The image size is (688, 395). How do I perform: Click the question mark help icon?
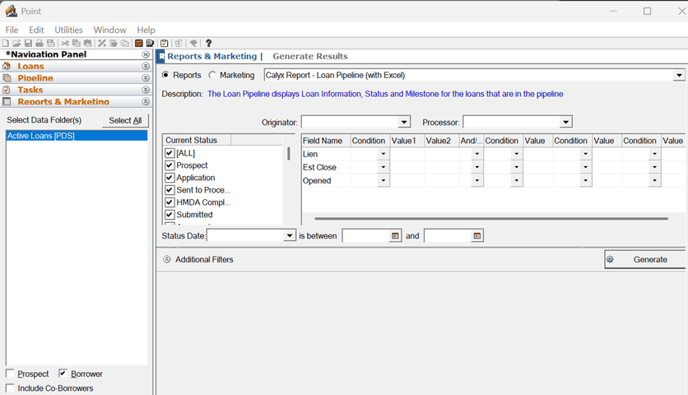point(208,43)
